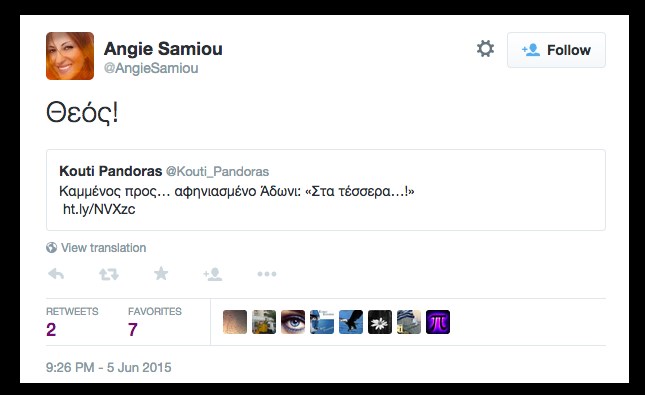The width and height of the screenshot is (645, 395).
Task: Retweet using the retweet arrows icon
Action: (x=109, y=274)
